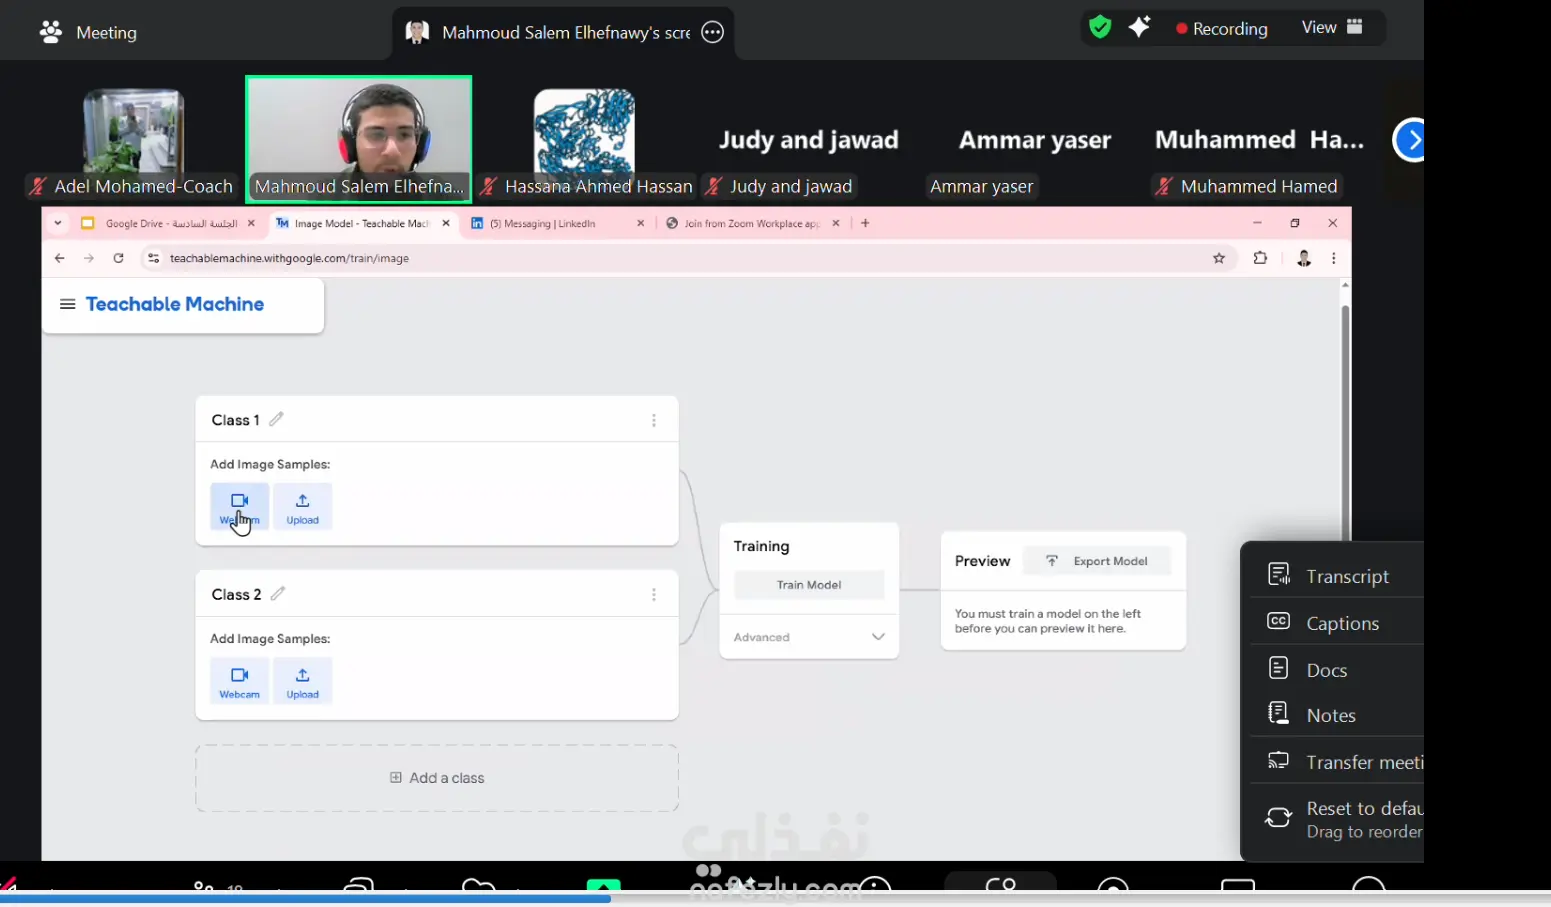This screenshot has width=1551, height=907.
Task: Open the screen share more options icon
Action: tap(712, 32)
